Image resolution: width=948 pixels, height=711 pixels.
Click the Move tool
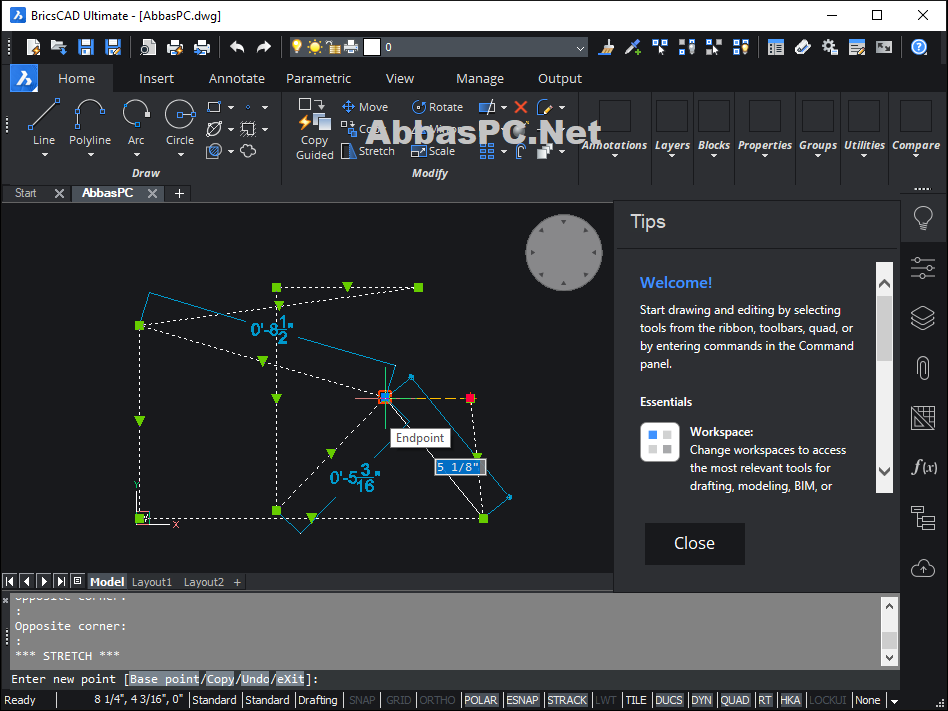click(365, 107)
